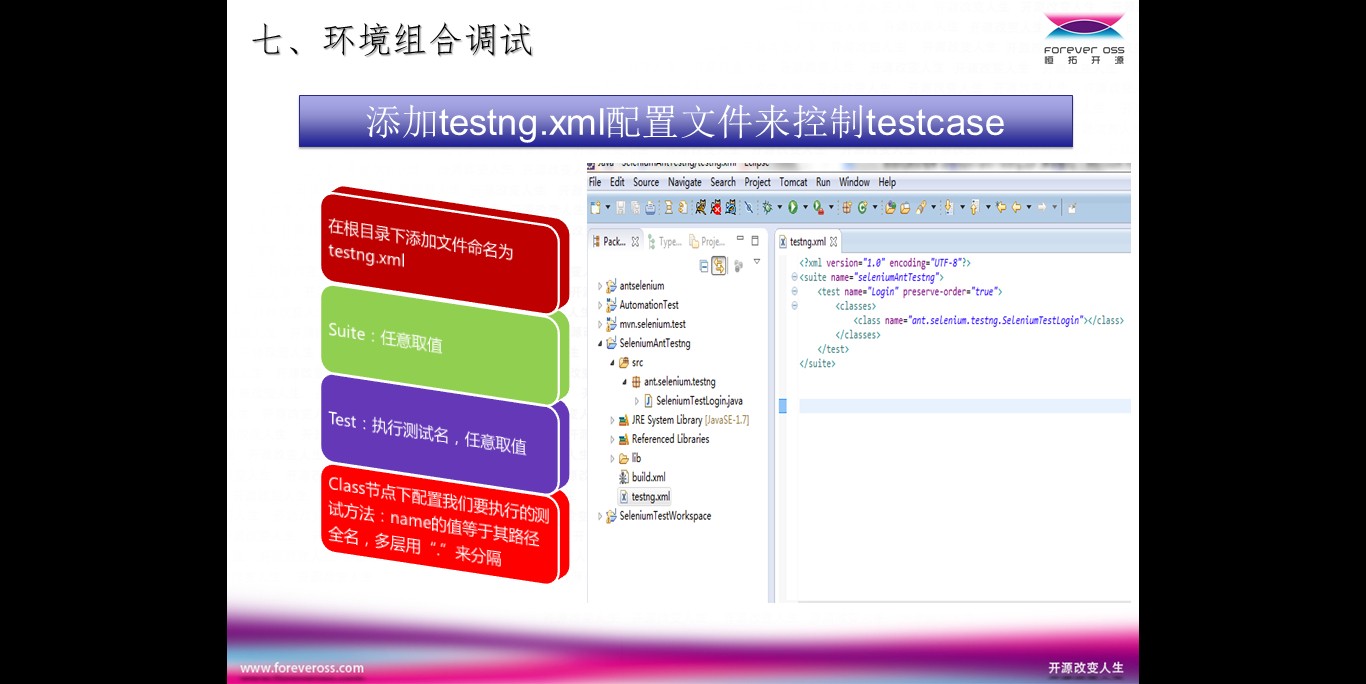Open the Navigate menu

pos(685,182)
